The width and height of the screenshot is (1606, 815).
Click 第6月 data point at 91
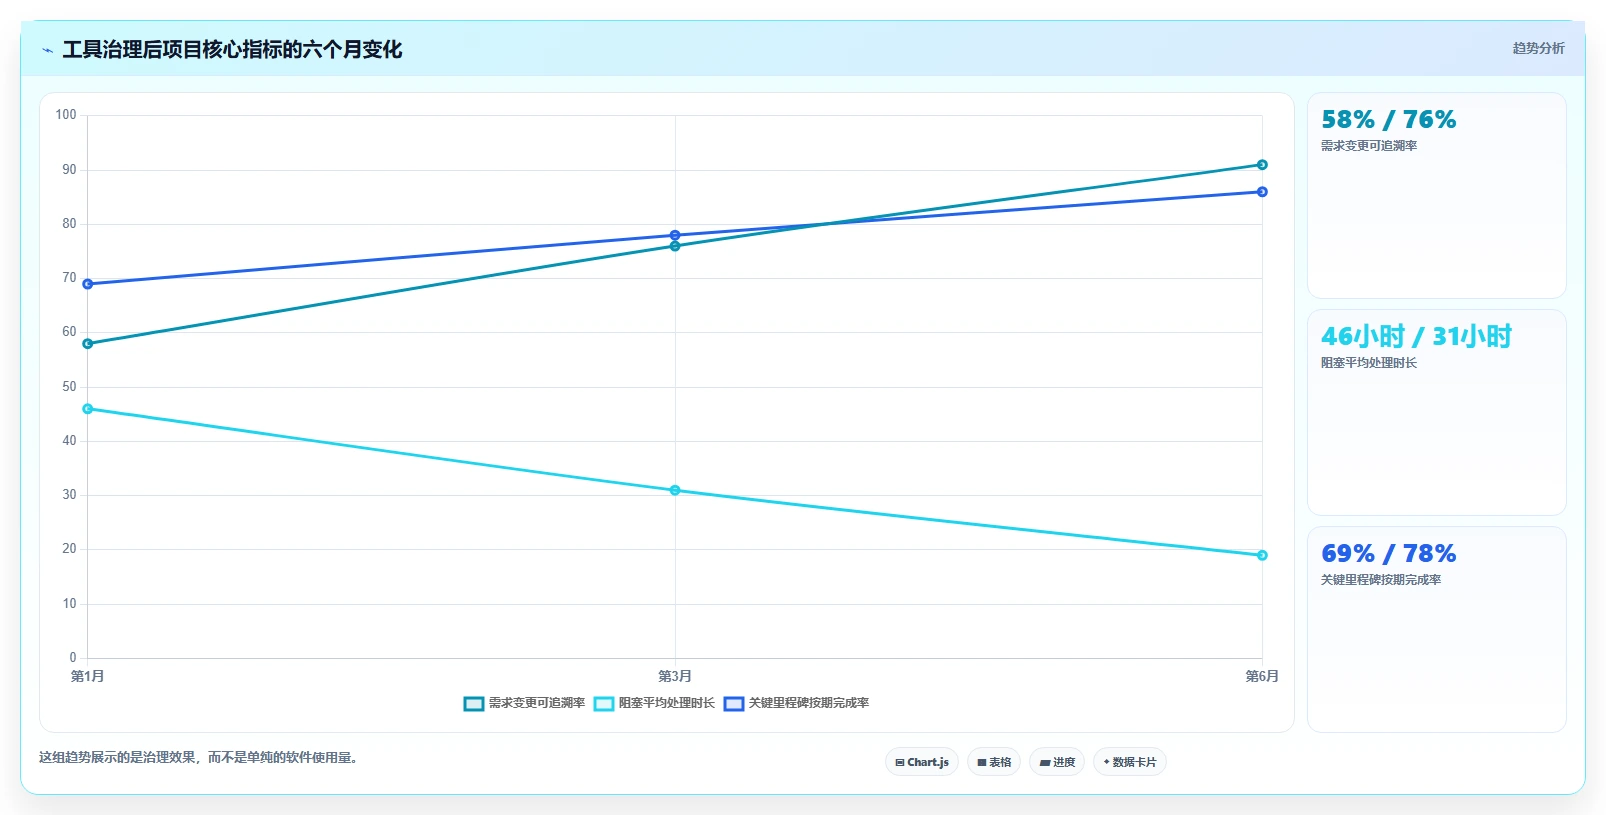pyautogui.click(x=1262, y=165)
